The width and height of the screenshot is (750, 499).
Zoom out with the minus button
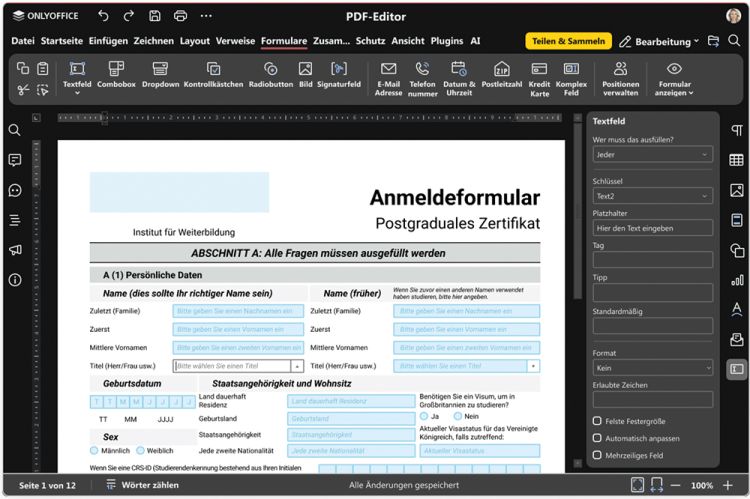click(675, 486)
